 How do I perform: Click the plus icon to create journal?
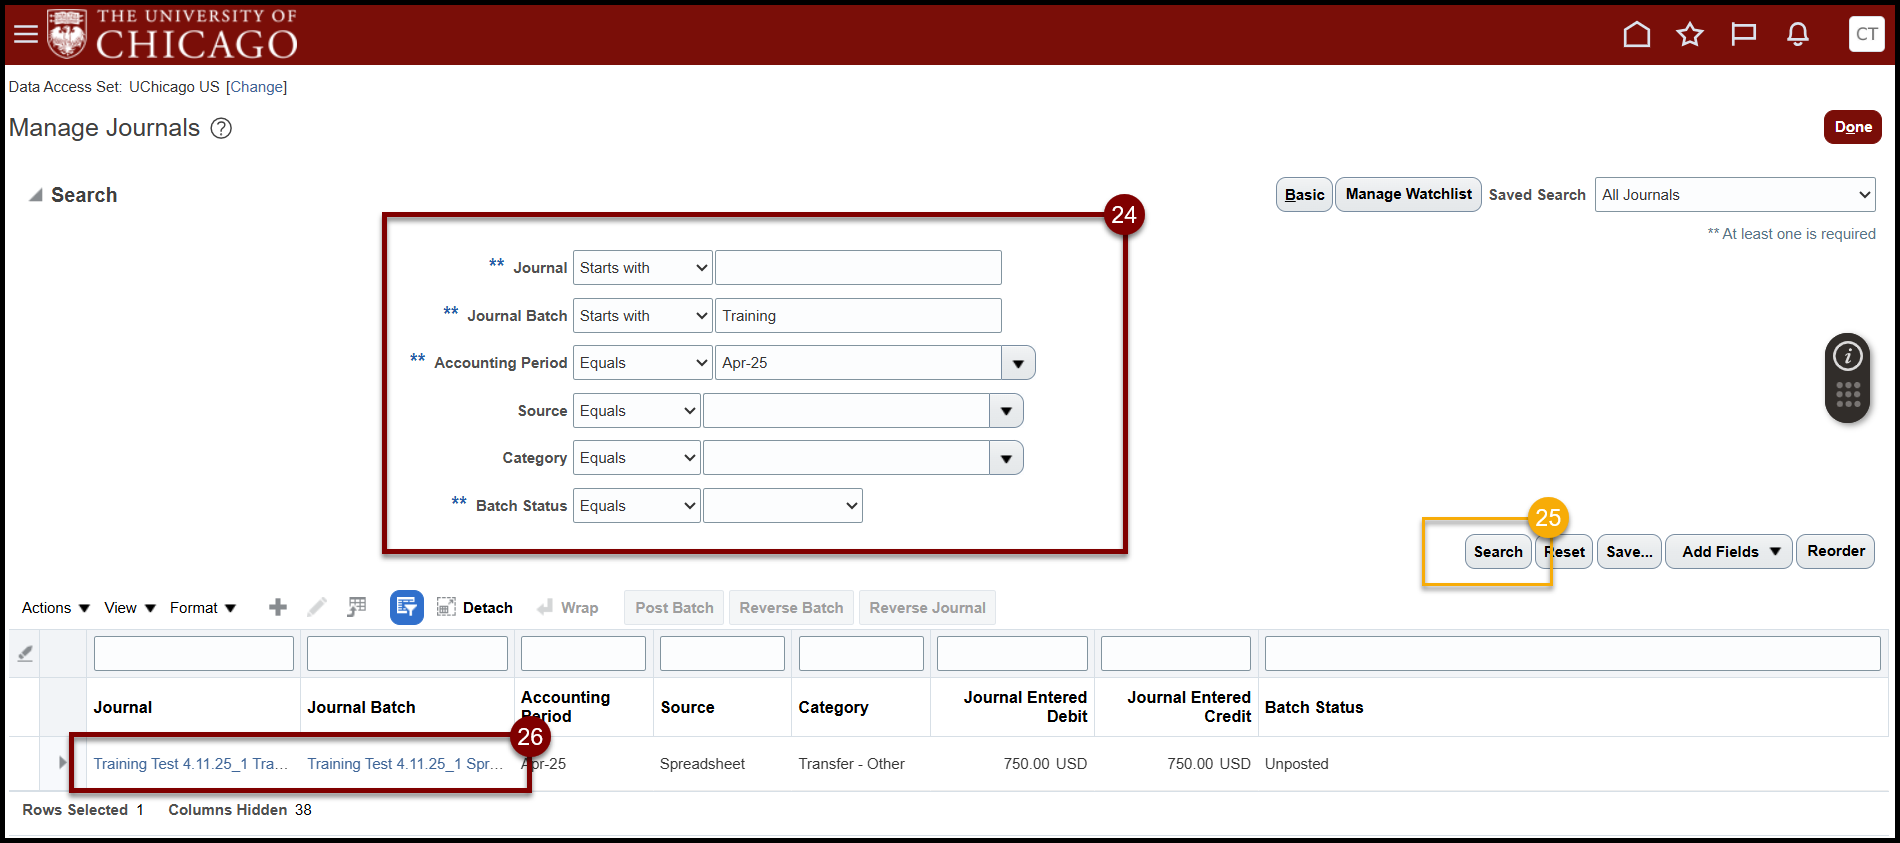(278, 607)
